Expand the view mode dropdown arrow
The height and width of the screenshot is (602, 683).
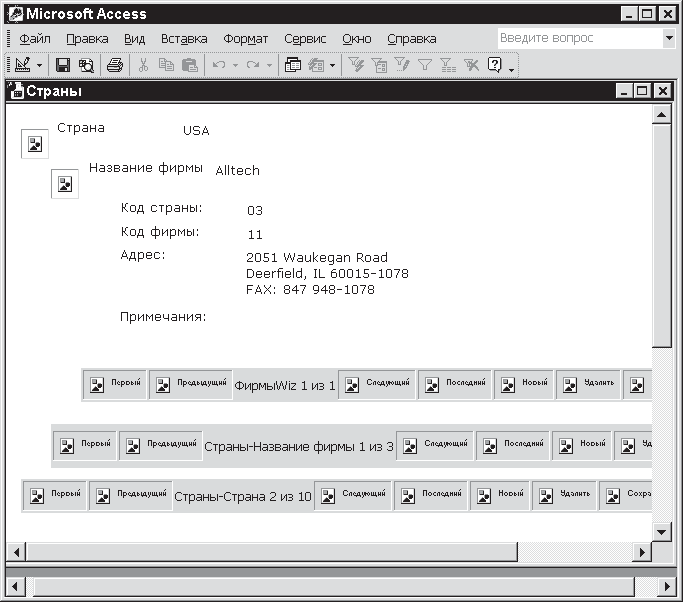point(39,65)
